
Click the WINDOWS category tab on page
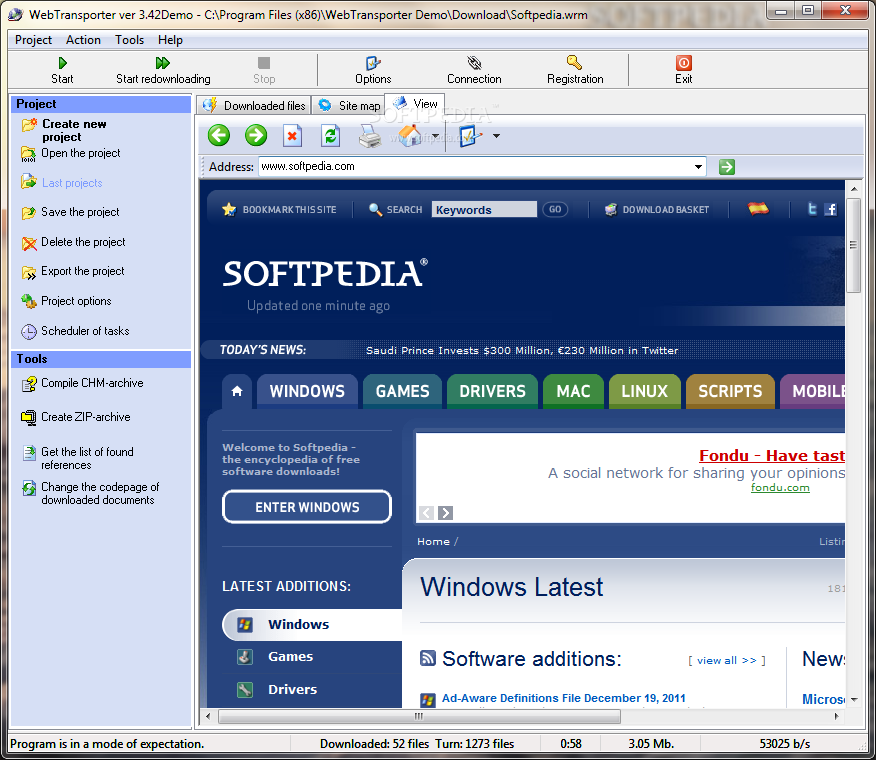(307, 391)
